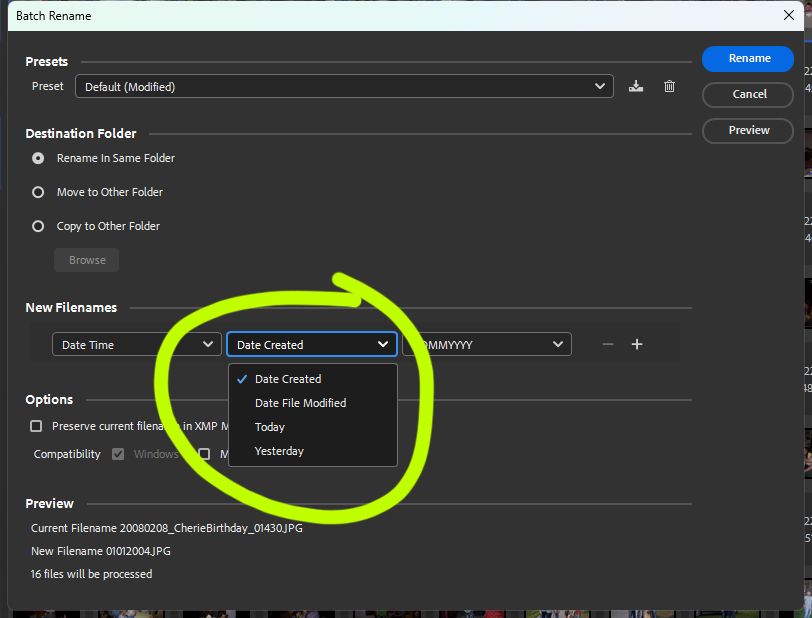The width and height of the screenshot is (812, 618).
Task: Expand the Date Time element type dropdown
Action: [x=137, y=344]
